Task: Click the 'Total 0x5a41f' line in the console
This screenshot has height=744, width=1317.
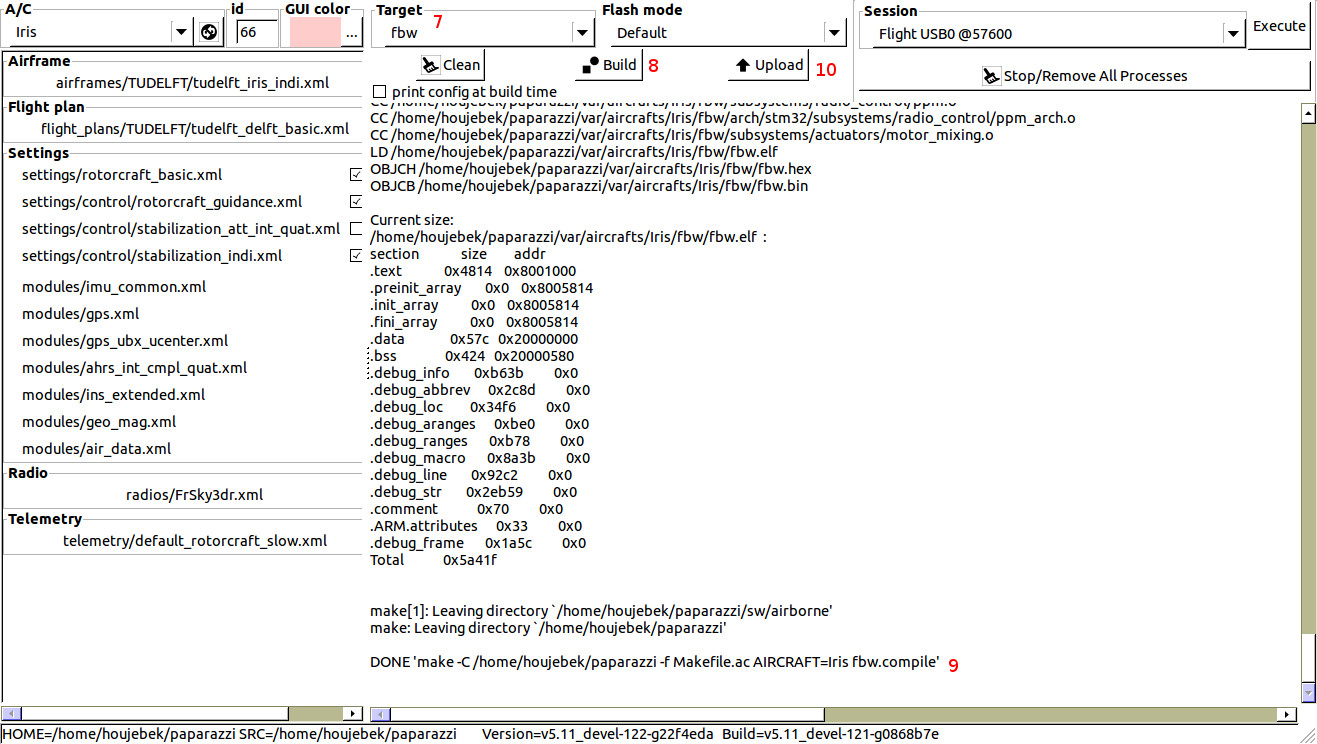Action: pos(433,560)
